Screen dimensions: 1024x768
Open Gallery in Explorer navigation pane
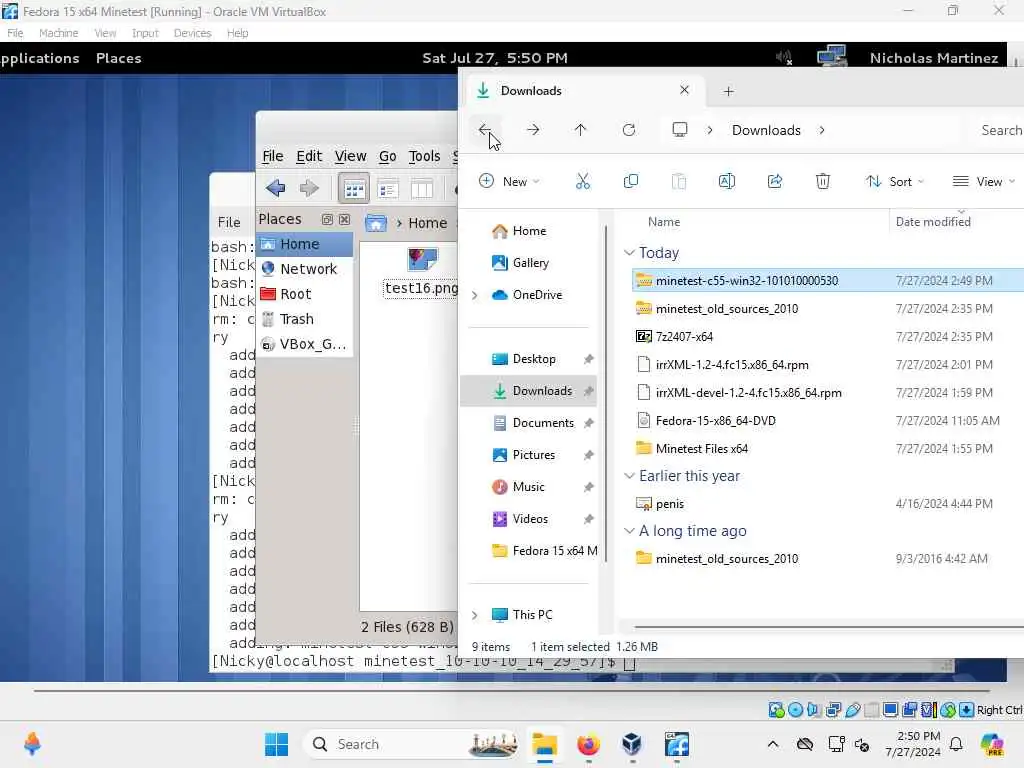(x=530, y=263)
